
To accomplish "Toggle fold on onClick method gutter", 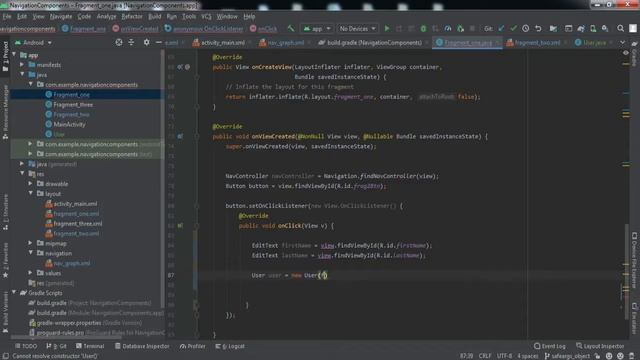I will [196, 226].
